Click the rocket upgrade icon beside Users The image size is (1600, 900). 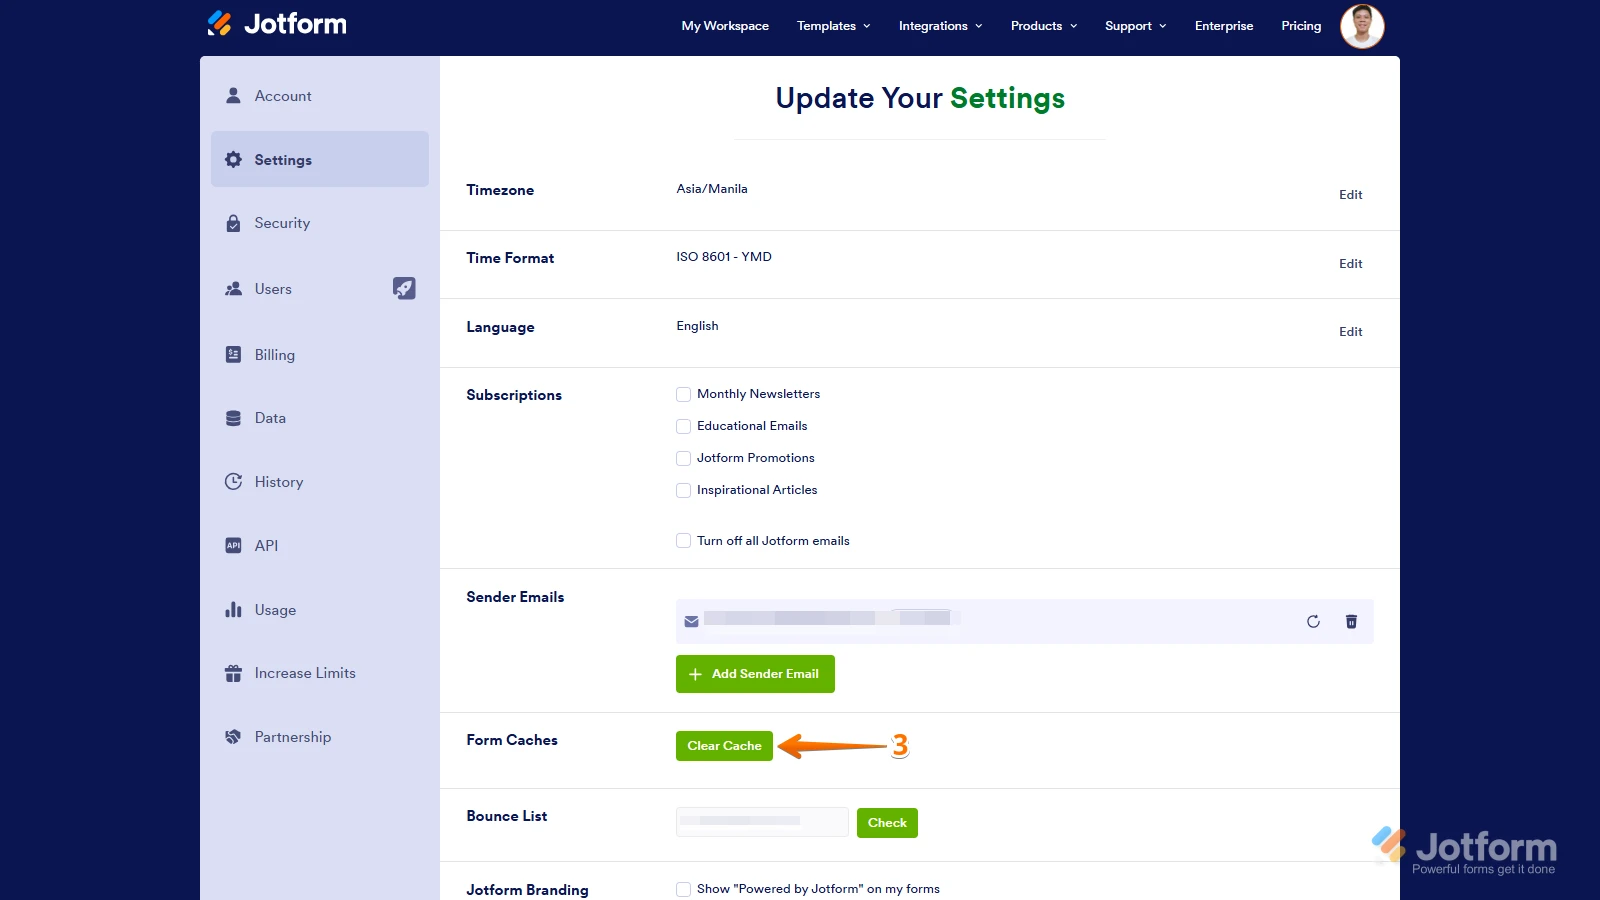click(404, 289)
